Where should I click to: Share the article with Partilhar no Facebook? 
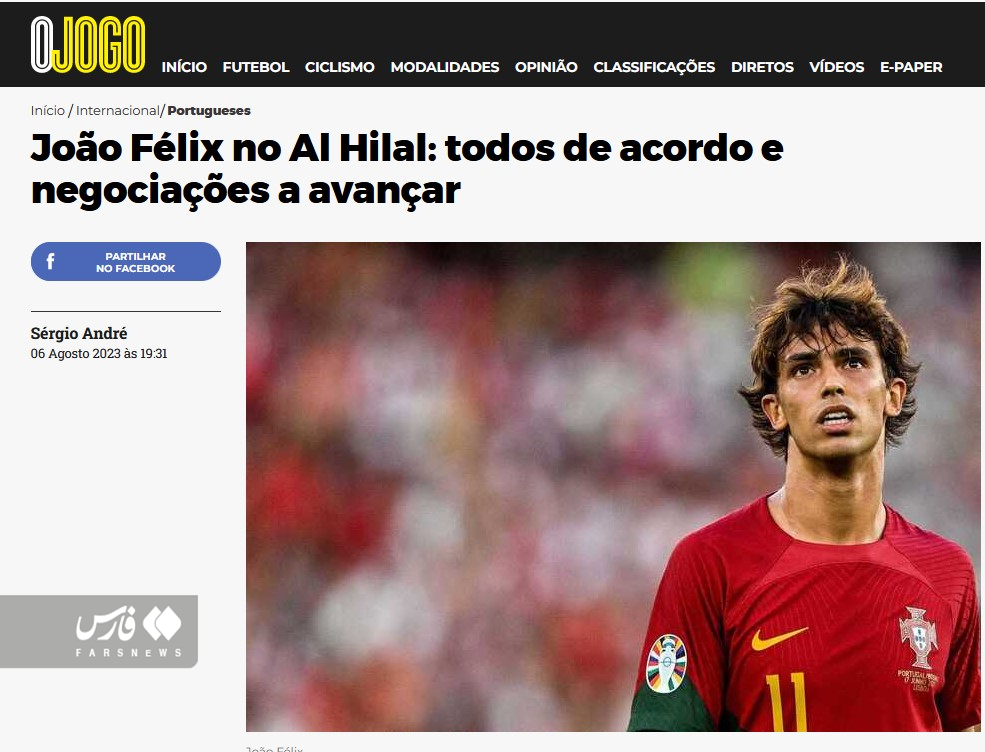[126, 261]
